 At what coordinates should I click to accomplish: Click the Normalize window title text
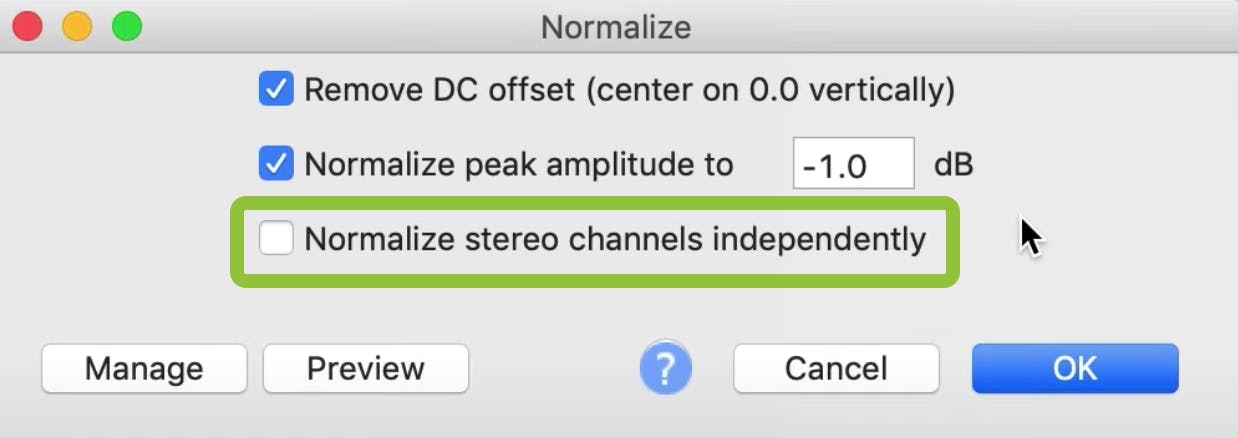(616, 26)
